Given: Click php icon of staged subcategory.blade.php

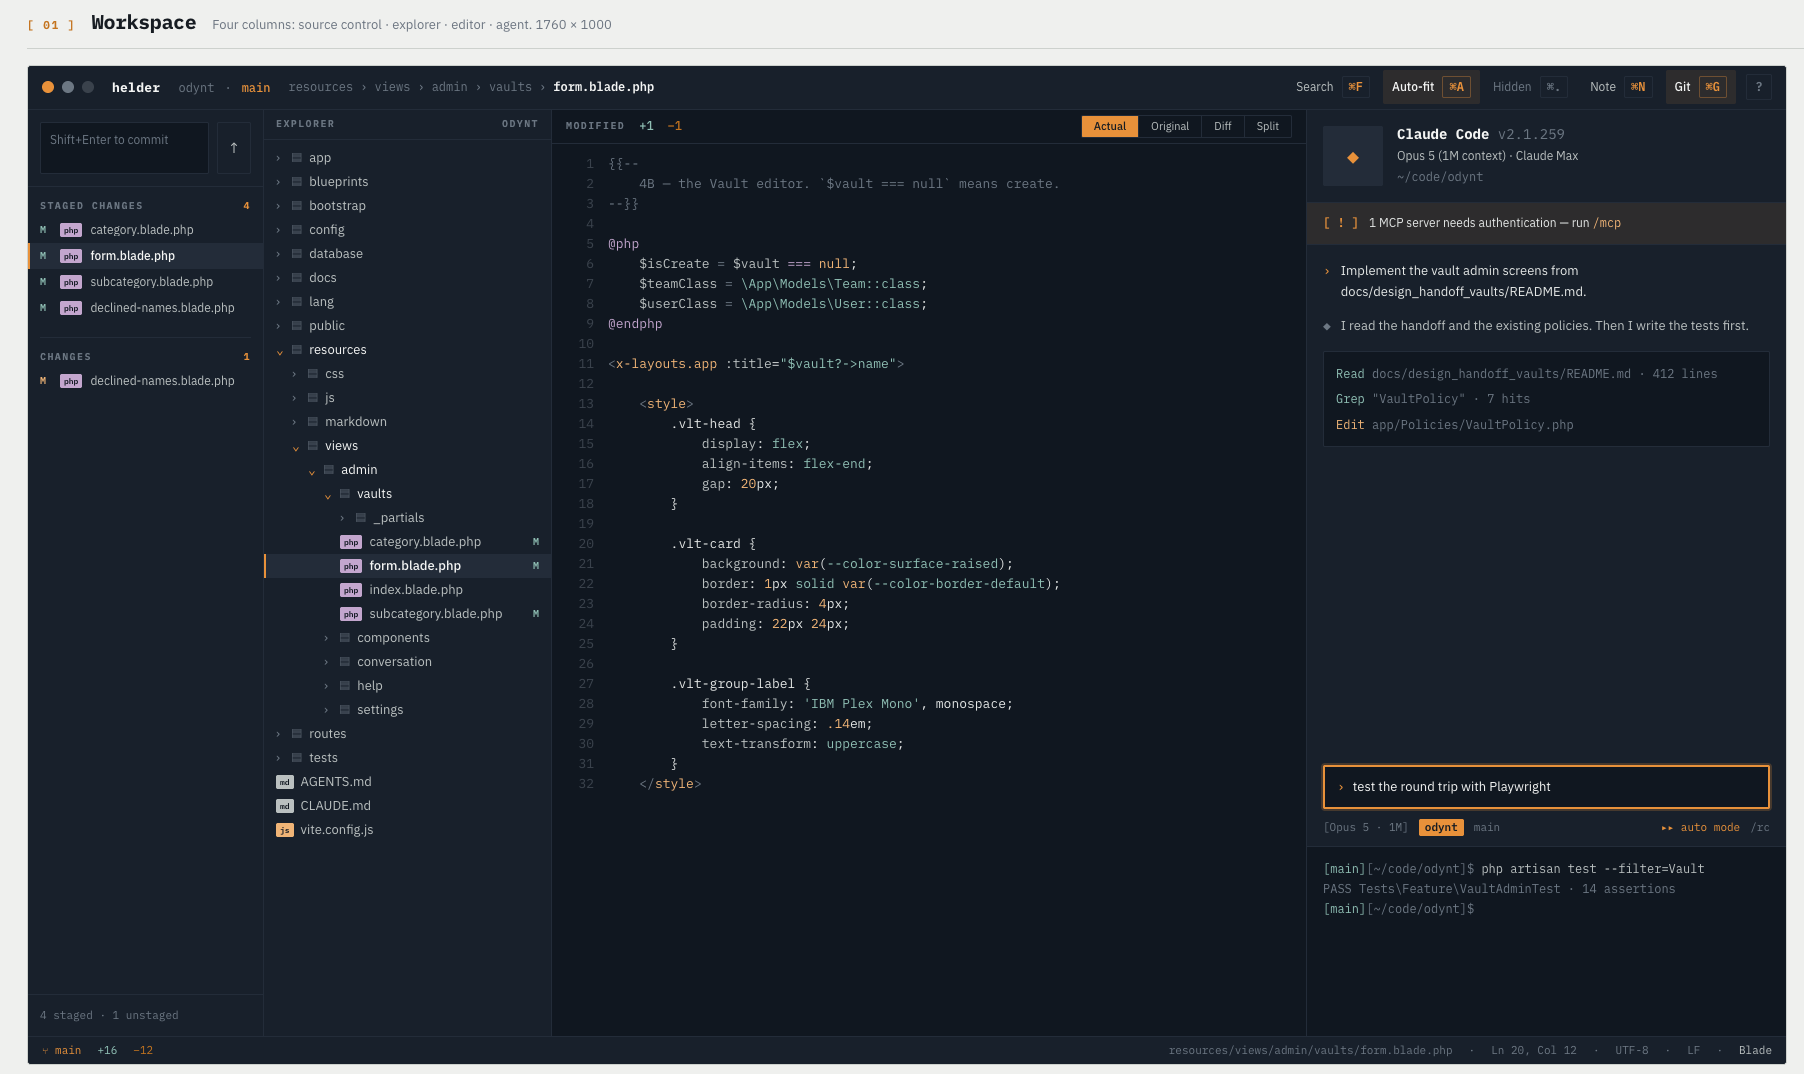Looking at the screenshot, I should point(70,282).
